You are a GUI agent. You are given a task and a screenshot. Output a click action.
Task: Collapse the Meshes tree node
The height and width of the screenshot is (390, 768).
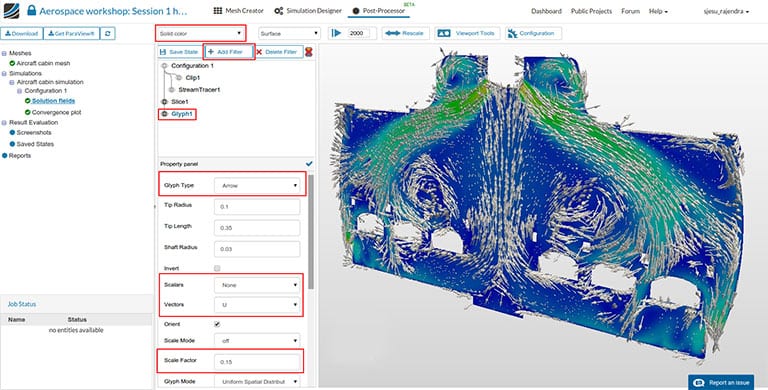pyautogui.click(x=4, y=53)
